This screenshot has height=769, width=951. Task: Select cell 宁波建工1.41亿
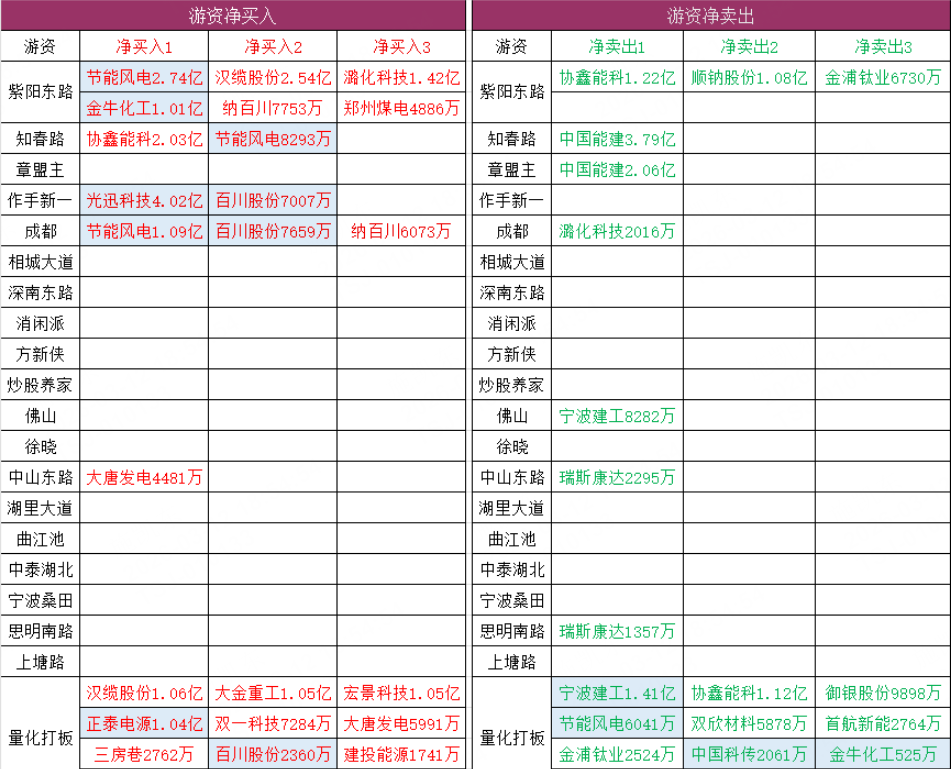617,693
